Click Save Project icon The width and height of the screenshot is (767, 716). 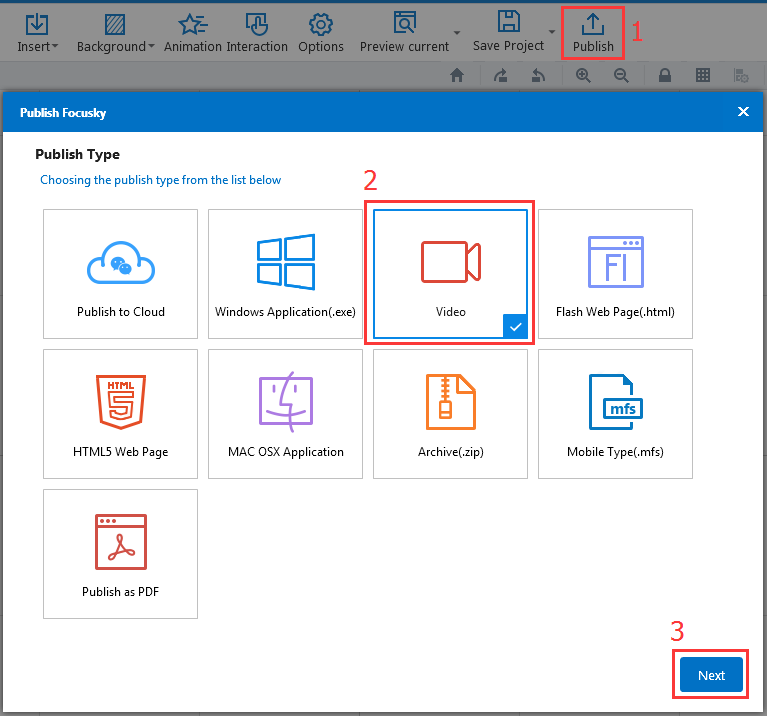508,31
